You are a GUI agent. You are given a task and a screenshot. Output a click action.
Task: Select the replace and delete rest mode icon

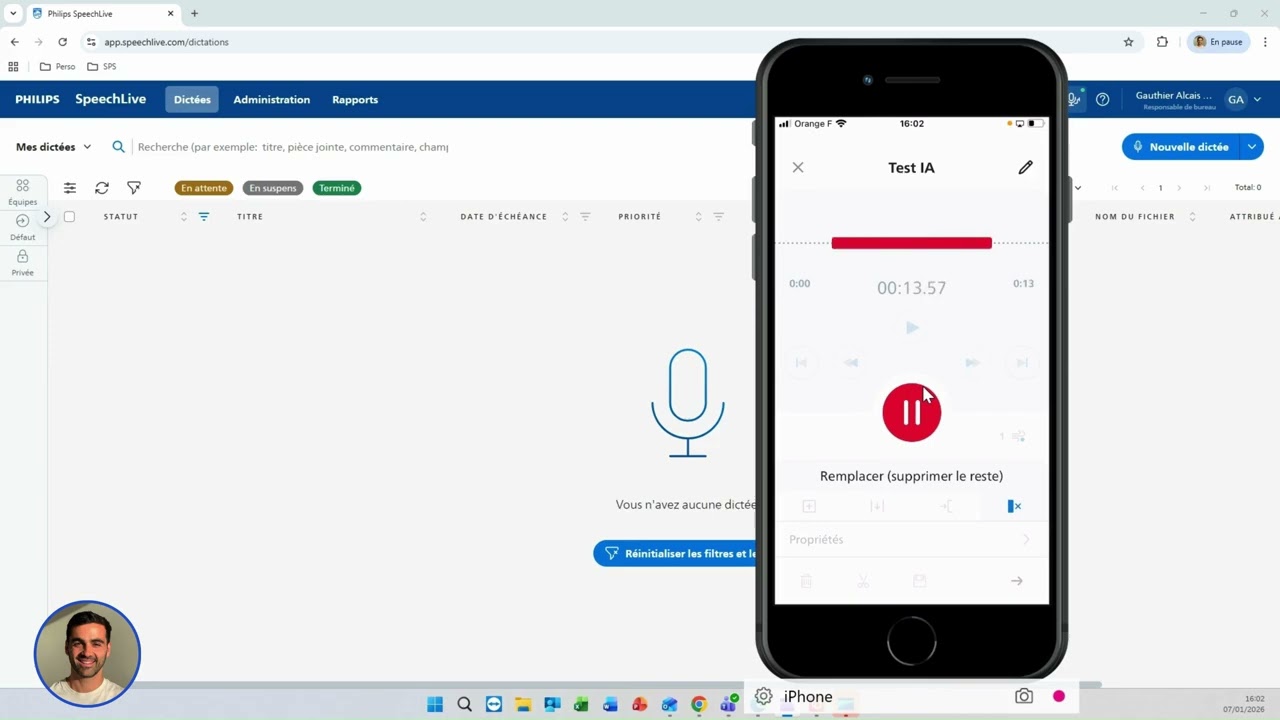(1014, 506)
